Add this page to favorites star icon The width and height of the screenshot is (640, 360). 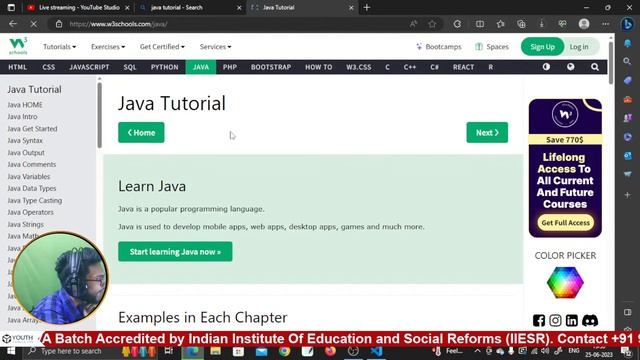coord(432,24)
